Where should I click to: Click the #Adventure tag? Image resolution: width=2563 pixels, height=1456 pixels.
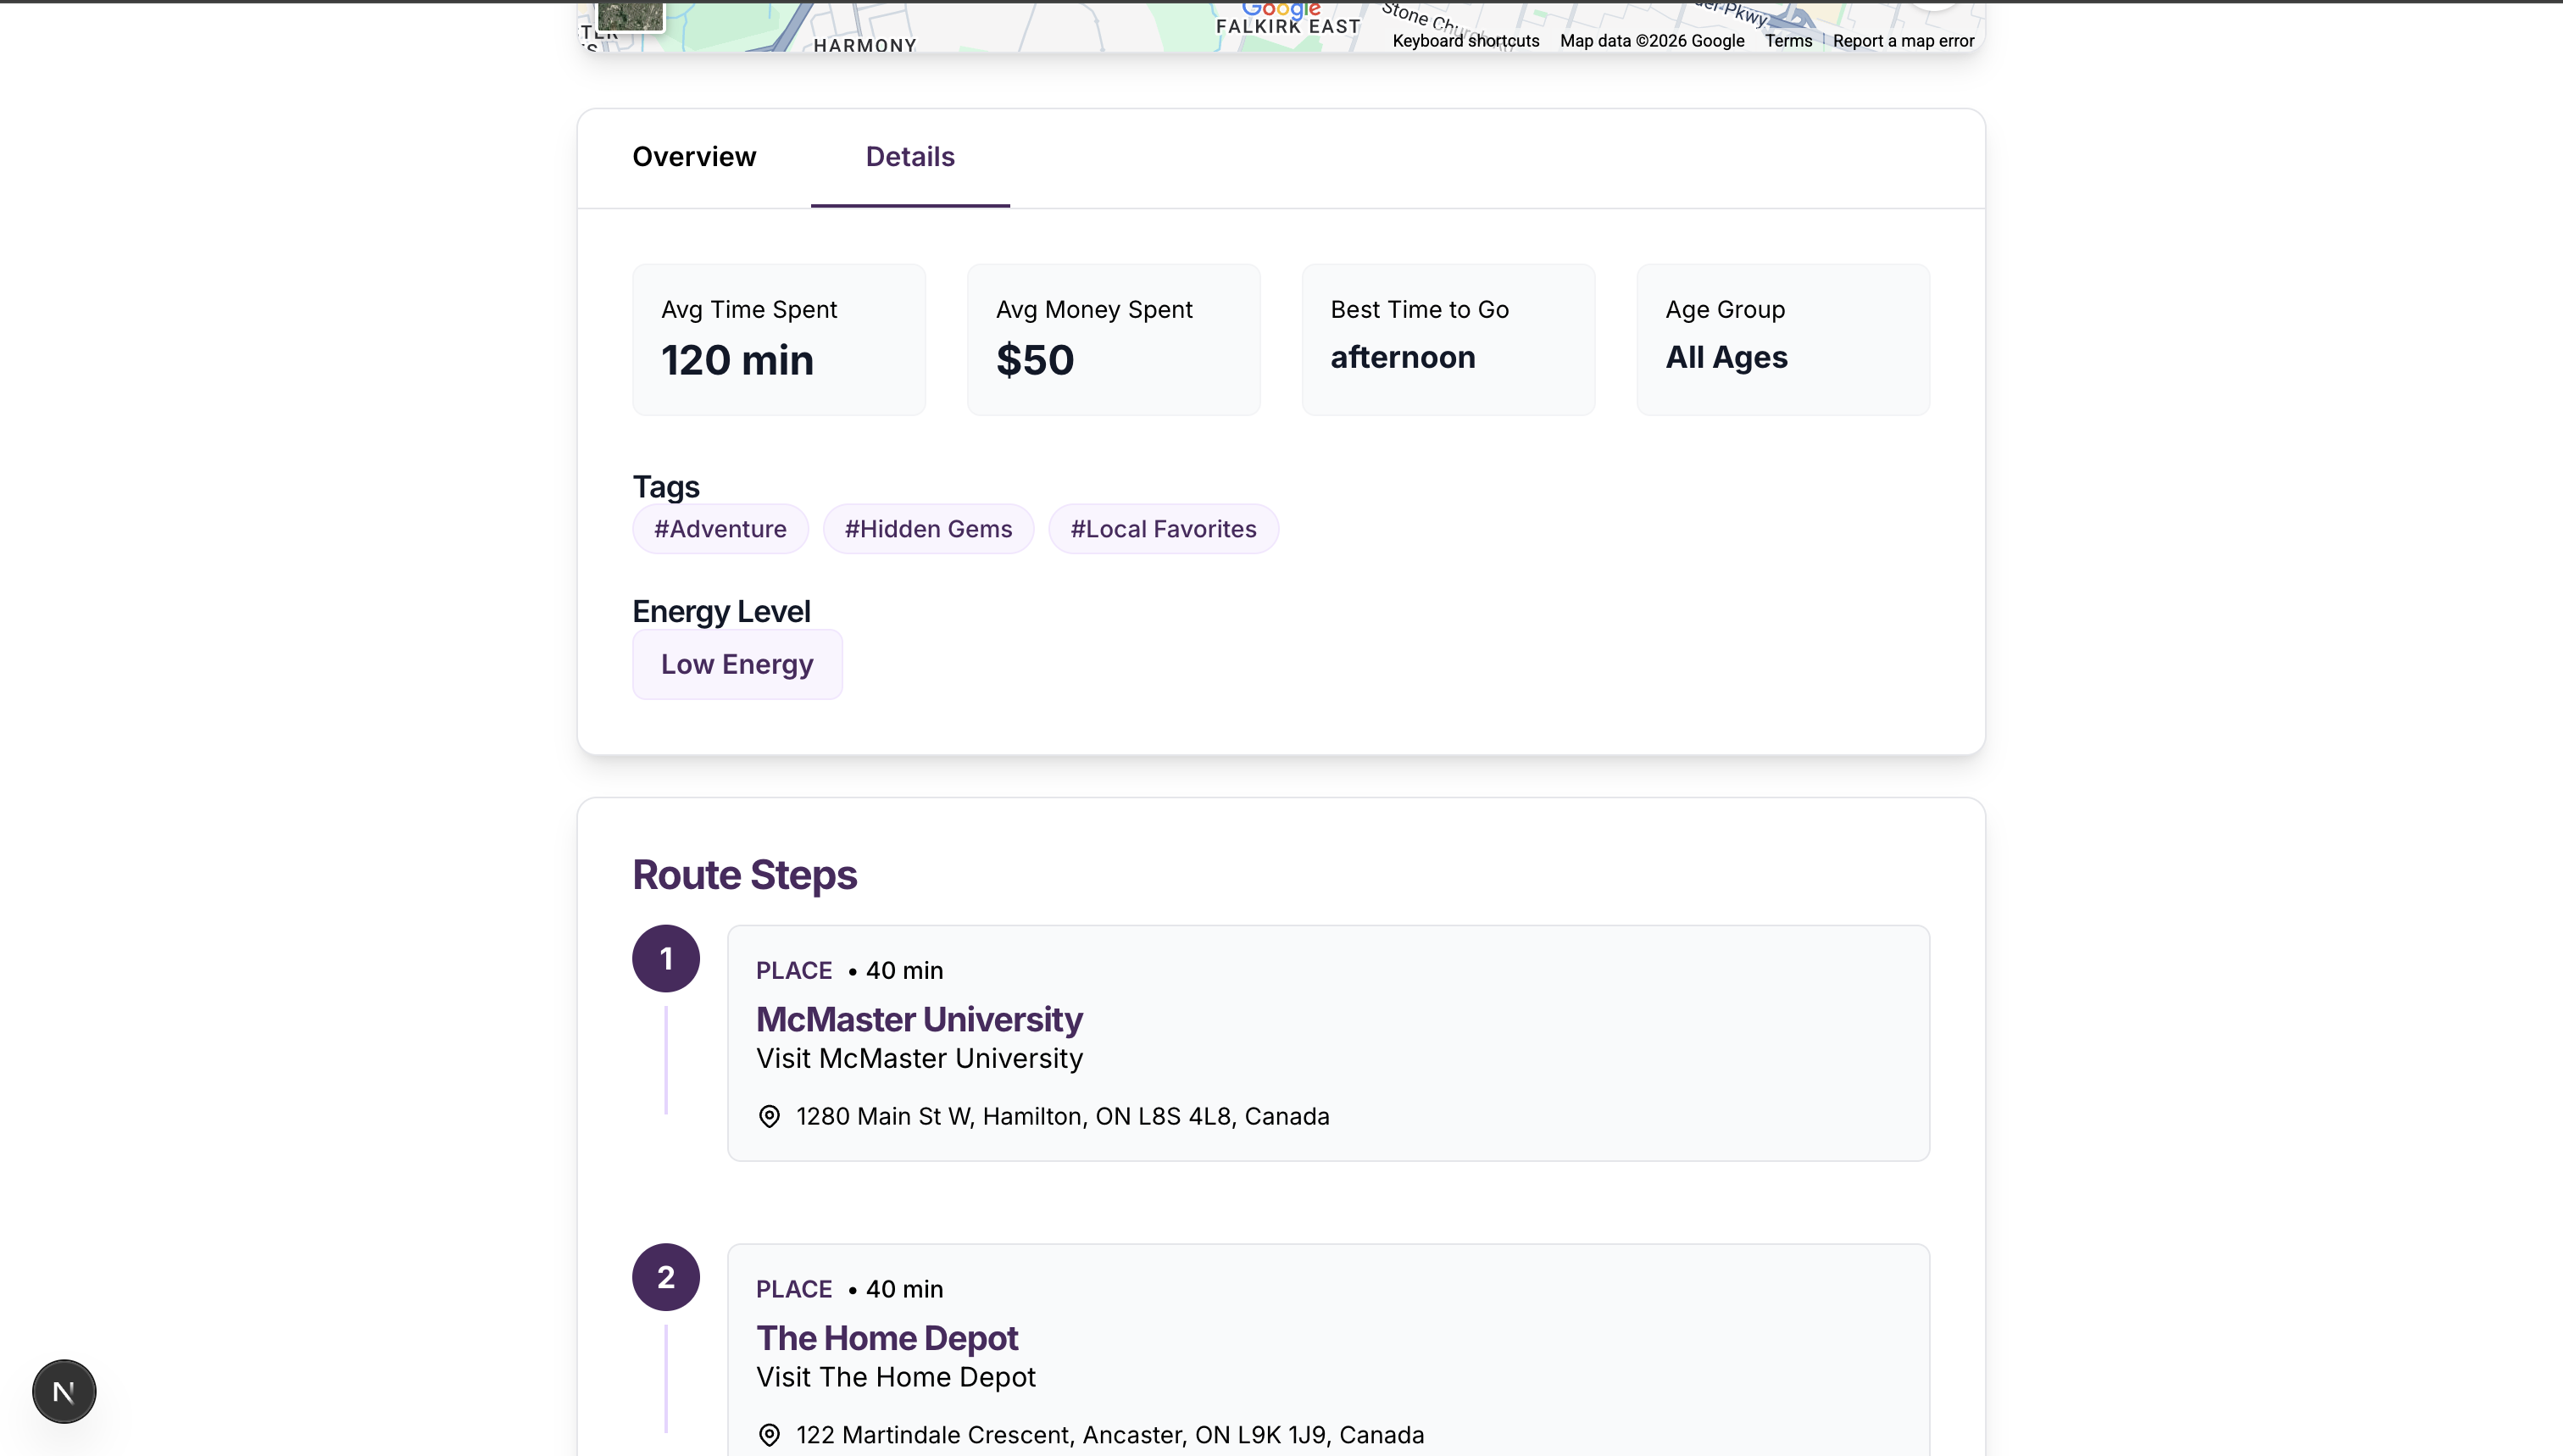pos(720,529)
